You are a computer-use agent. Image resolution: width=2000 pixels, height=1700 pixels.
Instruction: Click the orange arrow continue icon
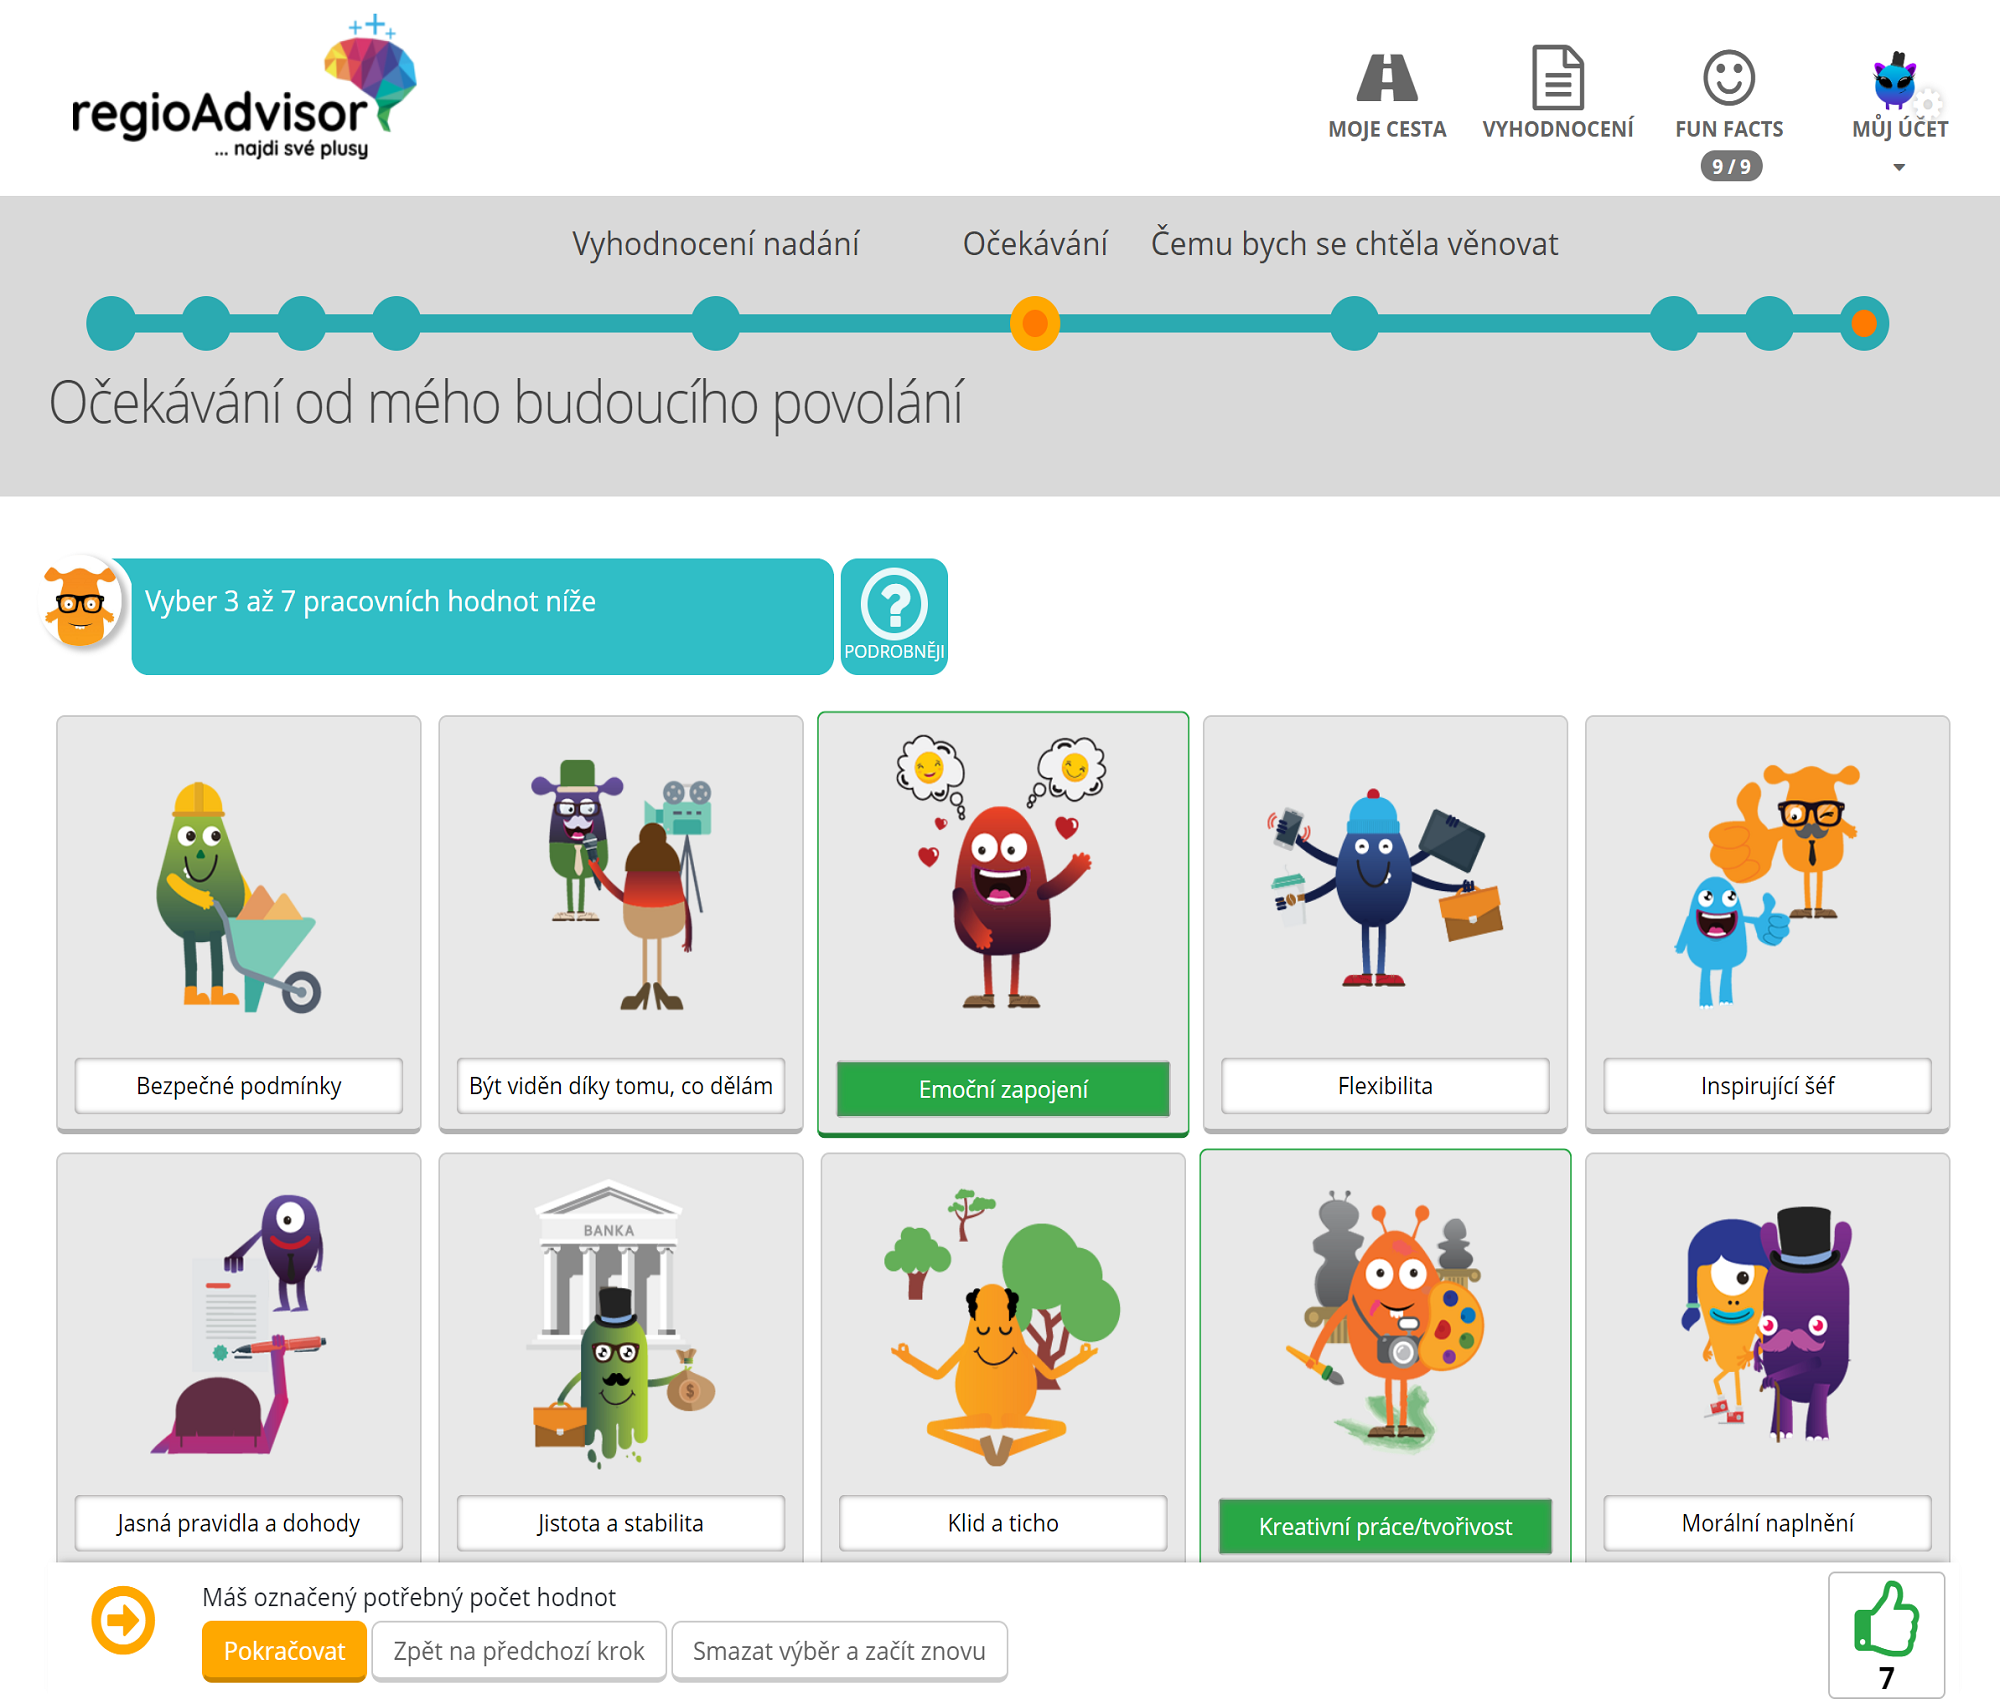tap(123, 1619)
